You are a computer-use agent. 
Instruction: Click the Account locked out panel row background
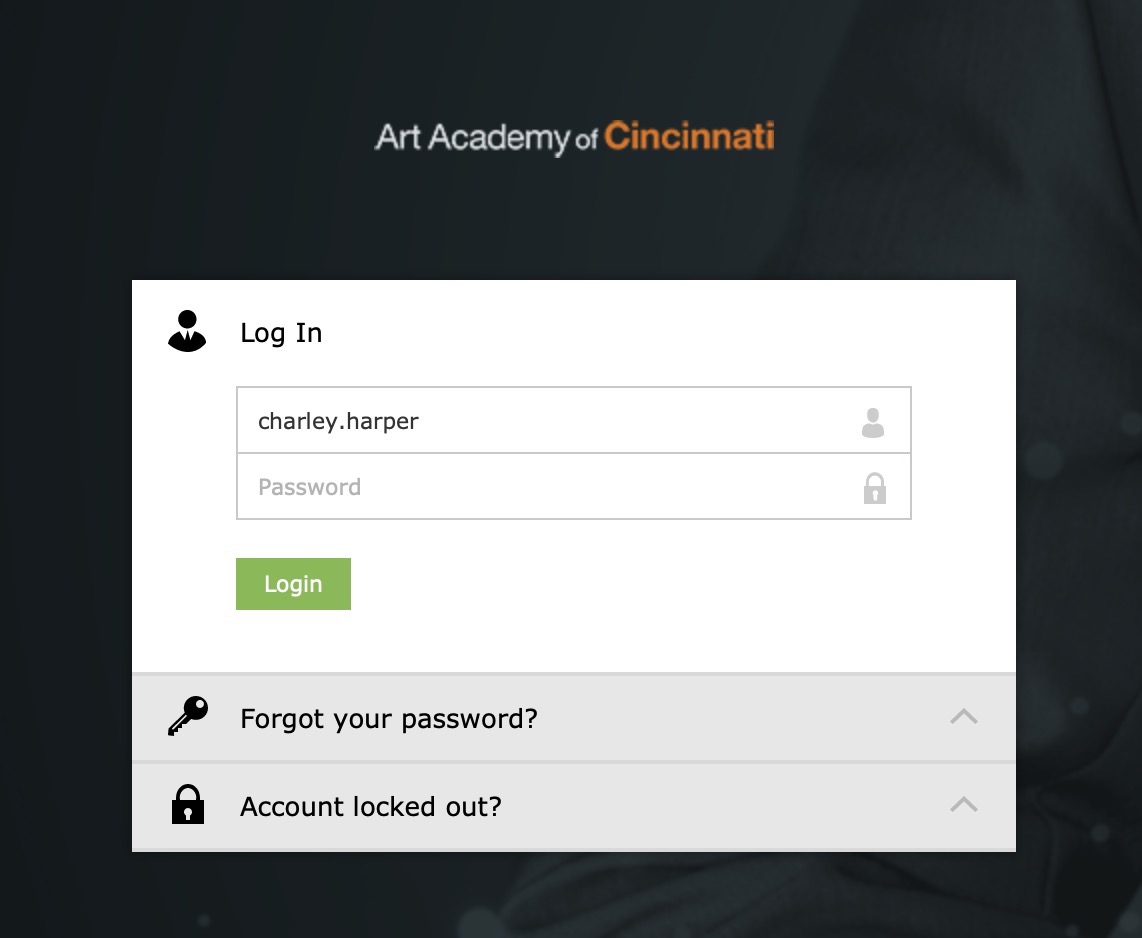pos(573,806)
